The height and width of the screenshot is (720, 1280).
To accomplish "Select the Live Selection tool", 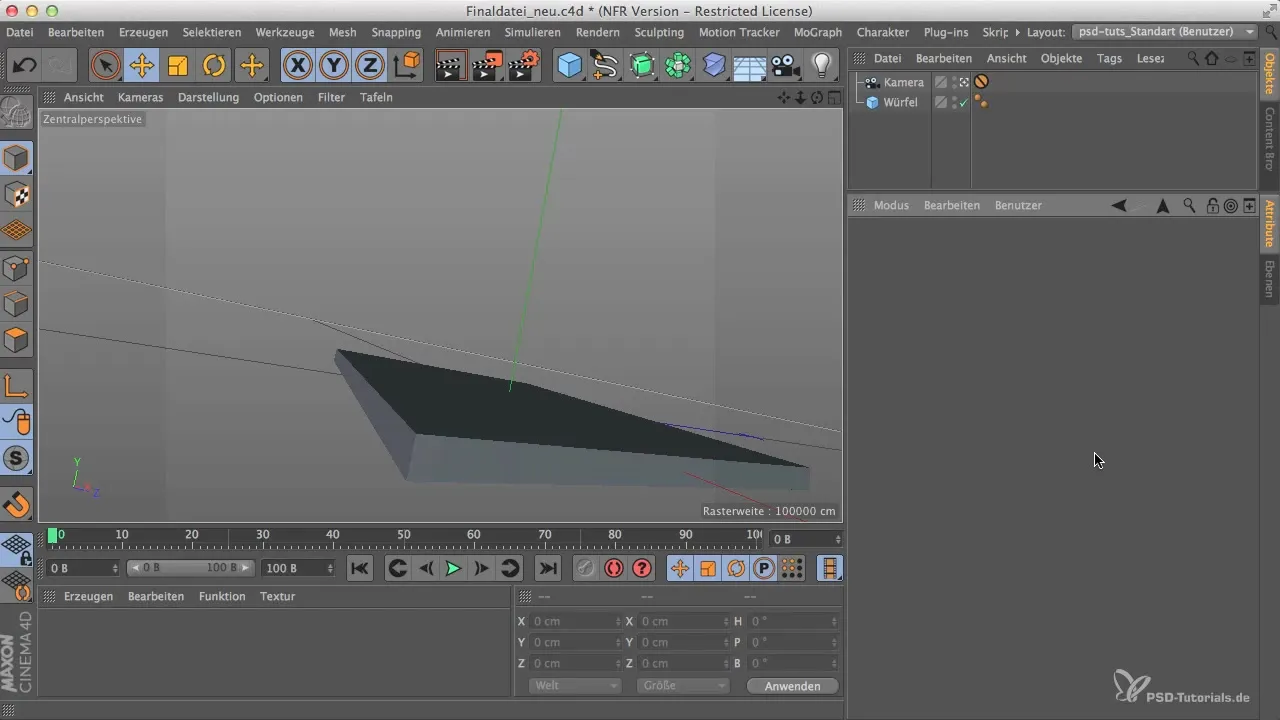I will coord(105,66).
